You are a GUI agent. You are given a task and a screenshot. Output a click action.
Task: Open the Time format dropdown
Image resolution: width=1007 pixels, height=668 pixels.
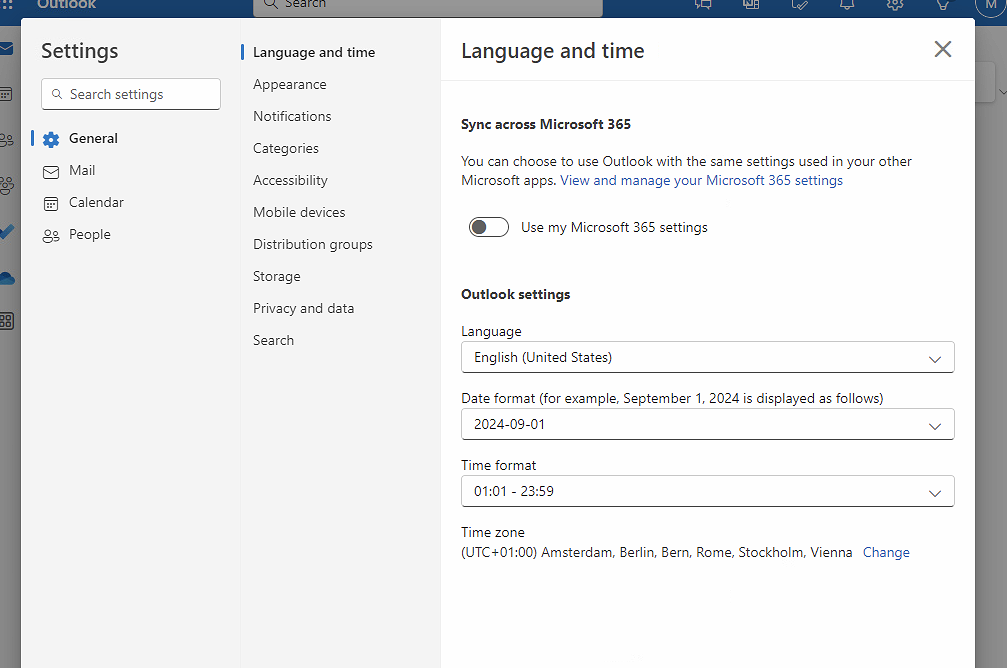point(707,491)
